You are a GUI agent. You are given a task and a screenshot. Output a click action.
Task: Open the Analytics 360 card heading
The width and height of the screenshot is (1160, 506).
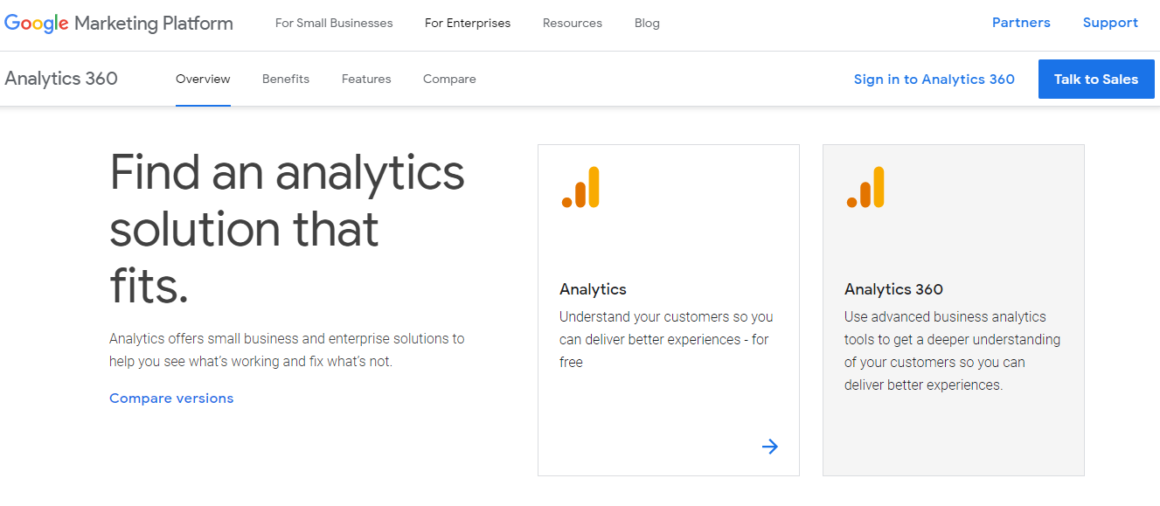[x=893, y=289]
